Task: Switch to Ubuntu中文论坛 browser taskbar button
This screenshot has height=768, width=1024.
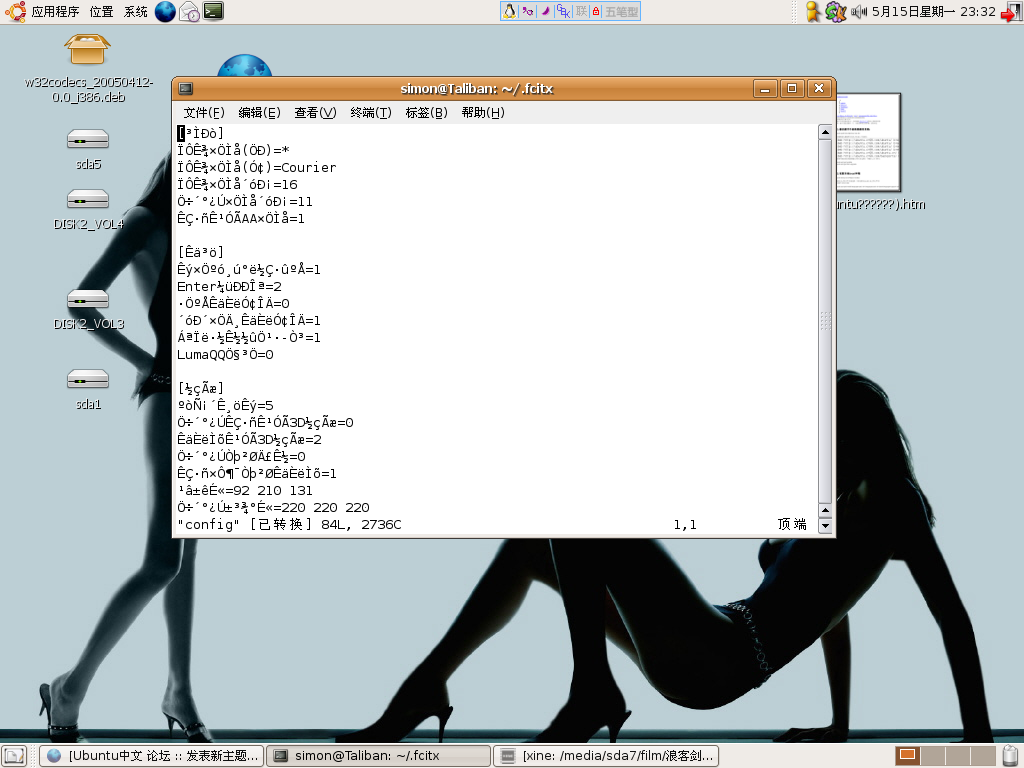Action: coord(152,756)
